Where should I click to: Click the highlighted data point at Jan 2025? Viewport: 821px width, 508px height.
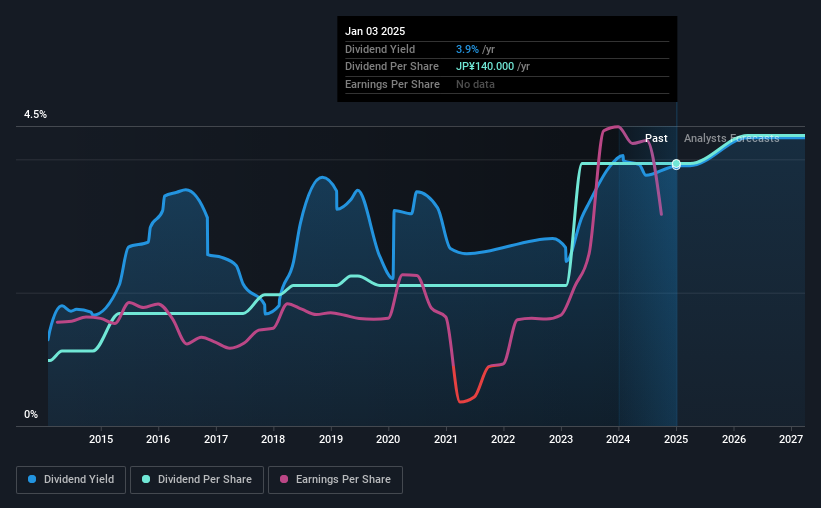tap(676, 164)
